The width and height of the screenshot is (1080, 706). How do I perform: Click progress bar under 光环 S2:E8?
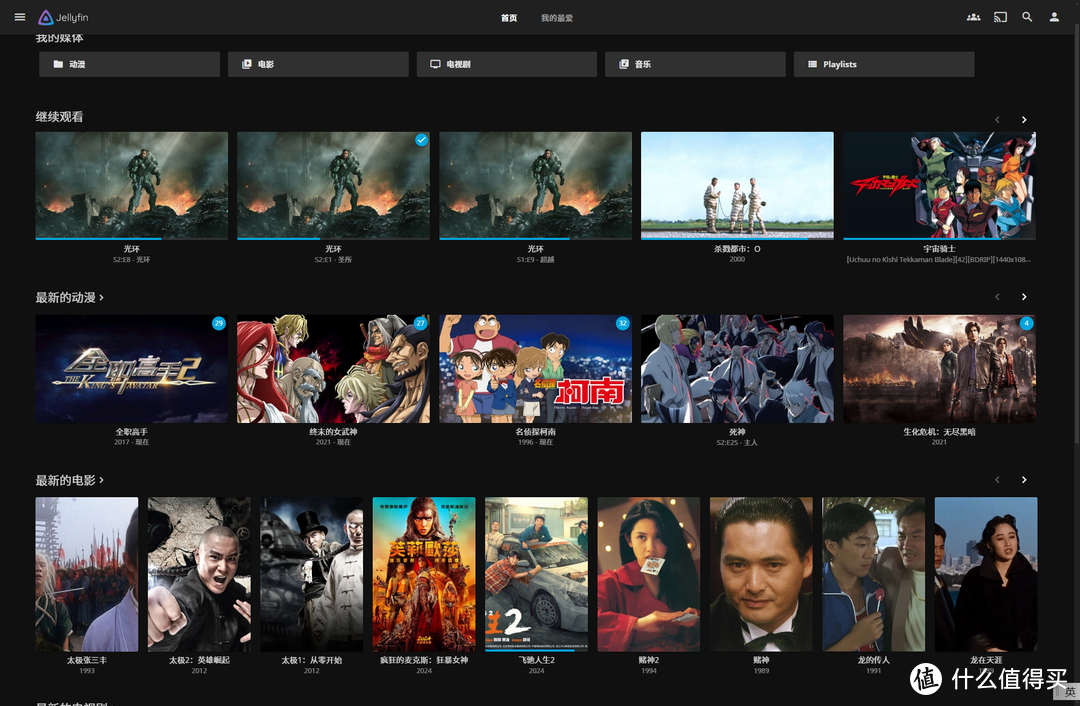point(132,238)
